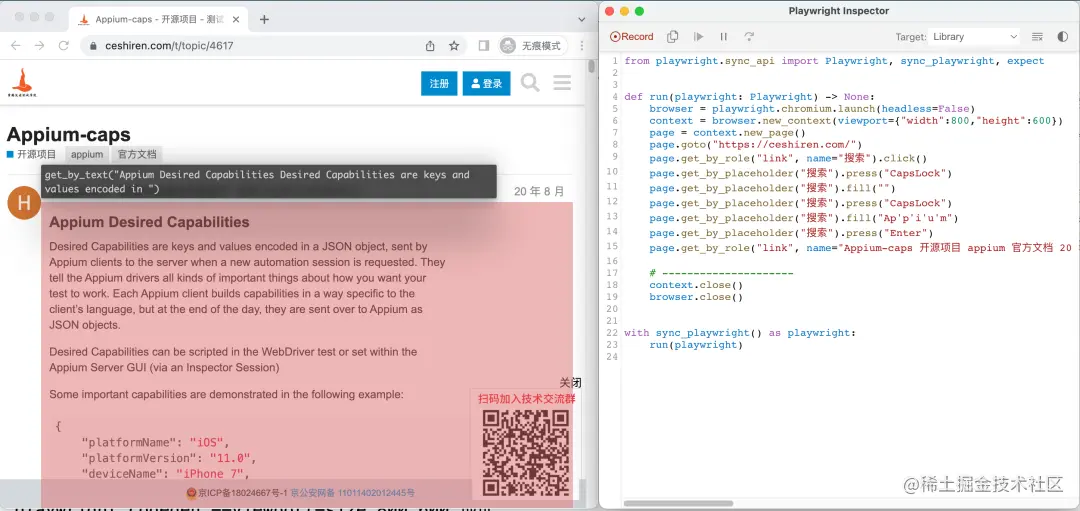Click the 京公安网备 11011402012445号 link

[x=353, y=493]
